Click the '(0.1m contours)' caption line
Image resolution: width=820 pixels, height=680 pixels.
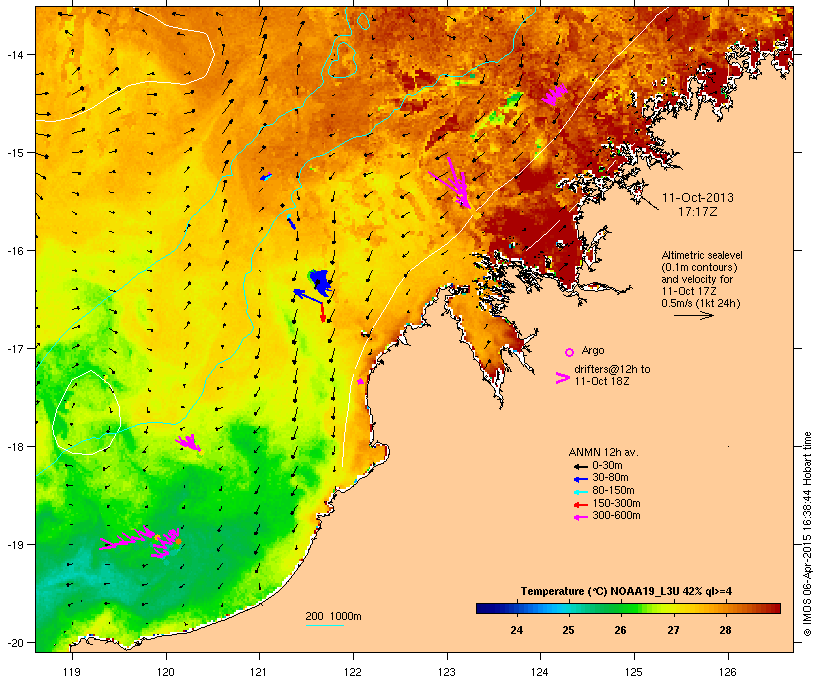(x=699, y=267)
